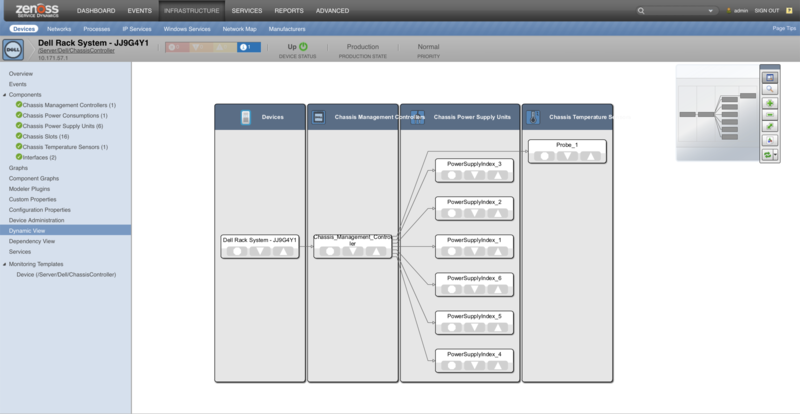Click the up triangle on PowerSupplyIndex_5 node
Viewport: 800px width, 414px height.
click(497, 327)
